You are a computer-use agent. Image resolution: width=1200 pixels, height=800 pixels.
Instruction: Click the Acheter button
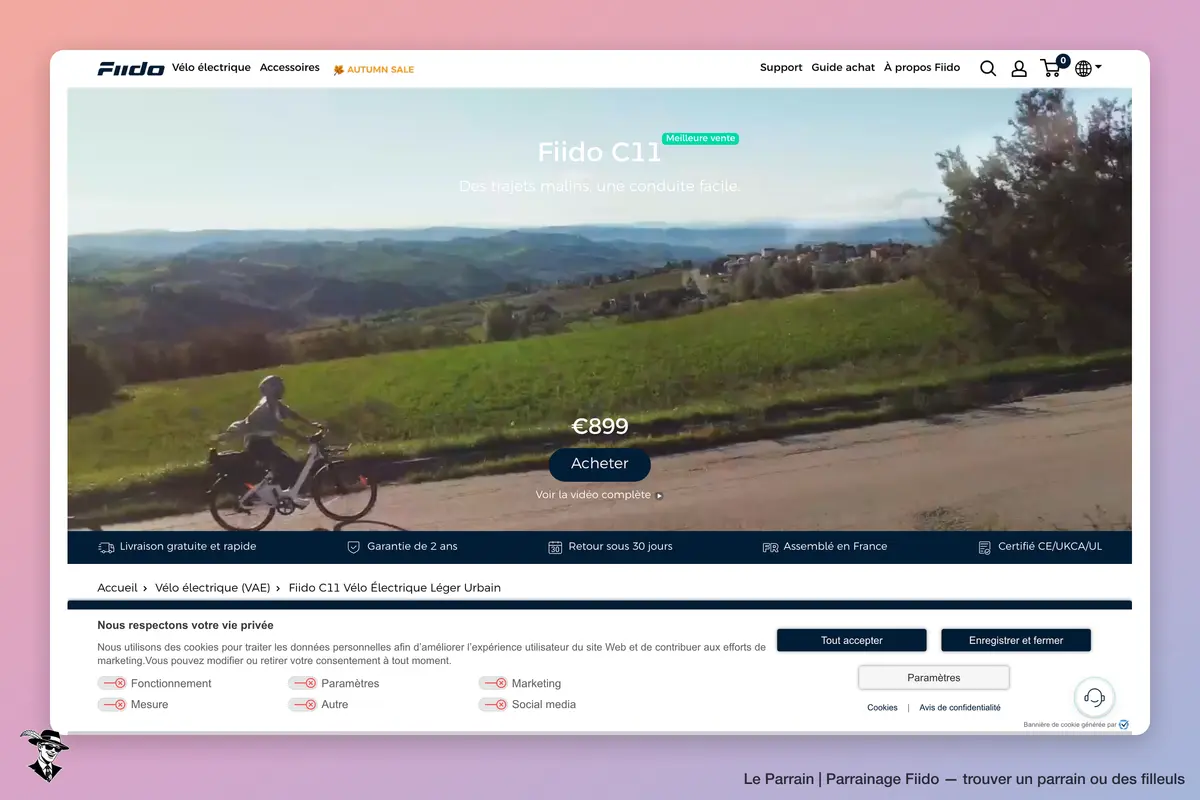pyautogui.click(x=600, y=464)
